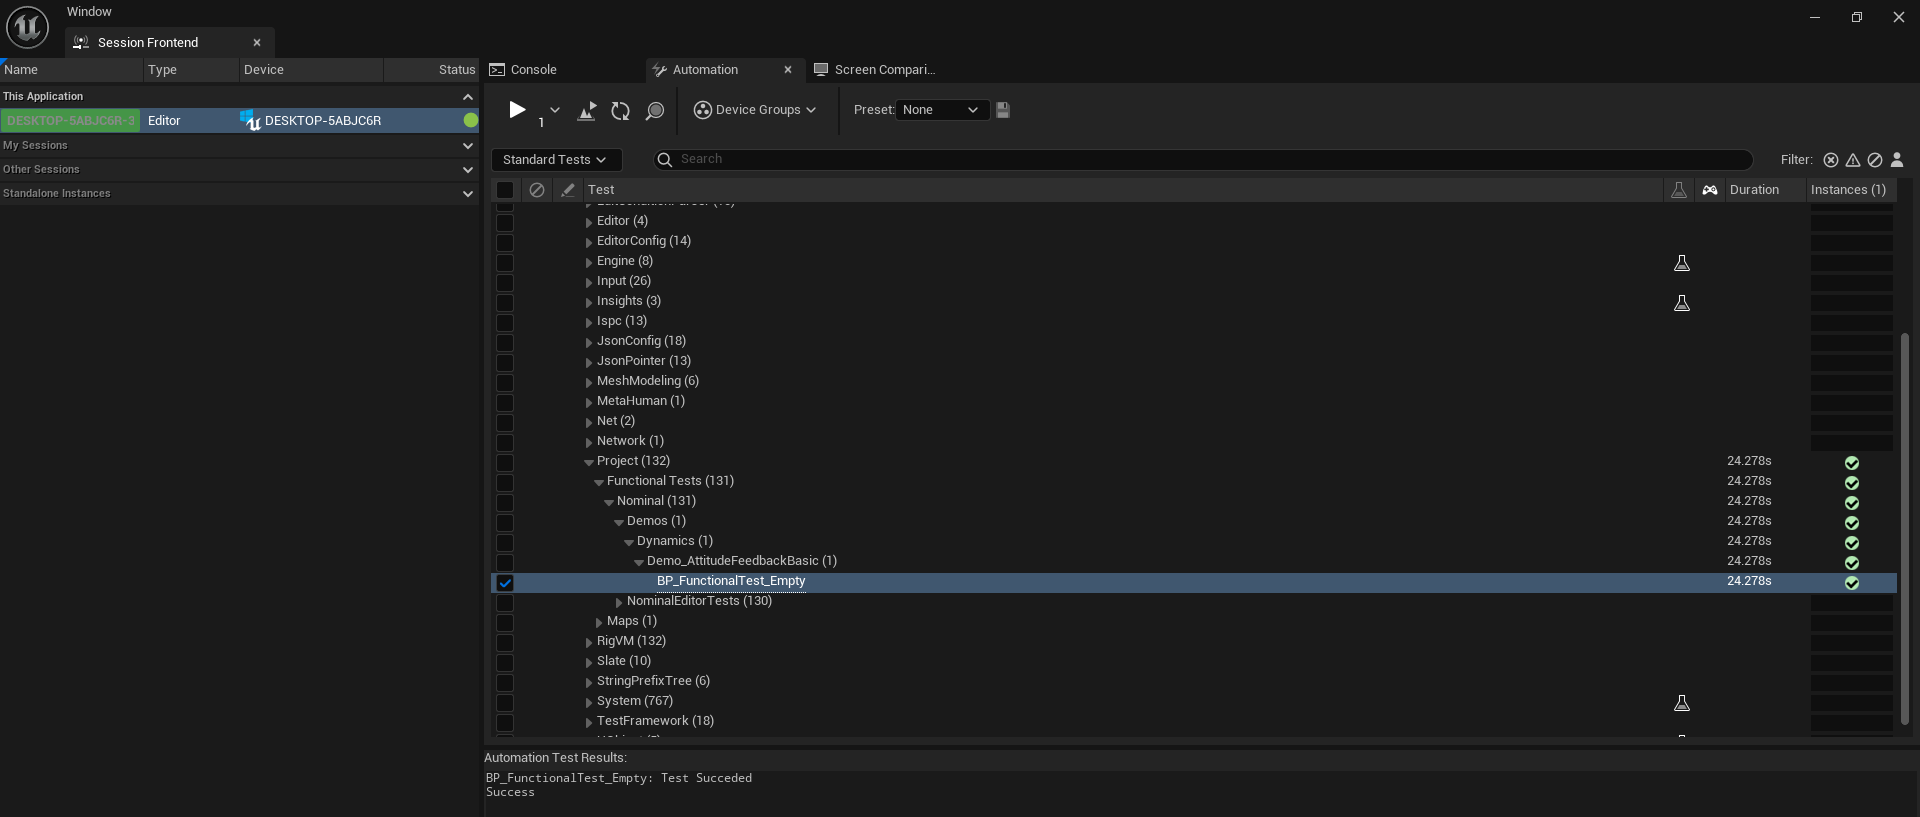Collapse the Project (132) tree node
Viewport: 1920px width, 817px height.
[589, 462]
